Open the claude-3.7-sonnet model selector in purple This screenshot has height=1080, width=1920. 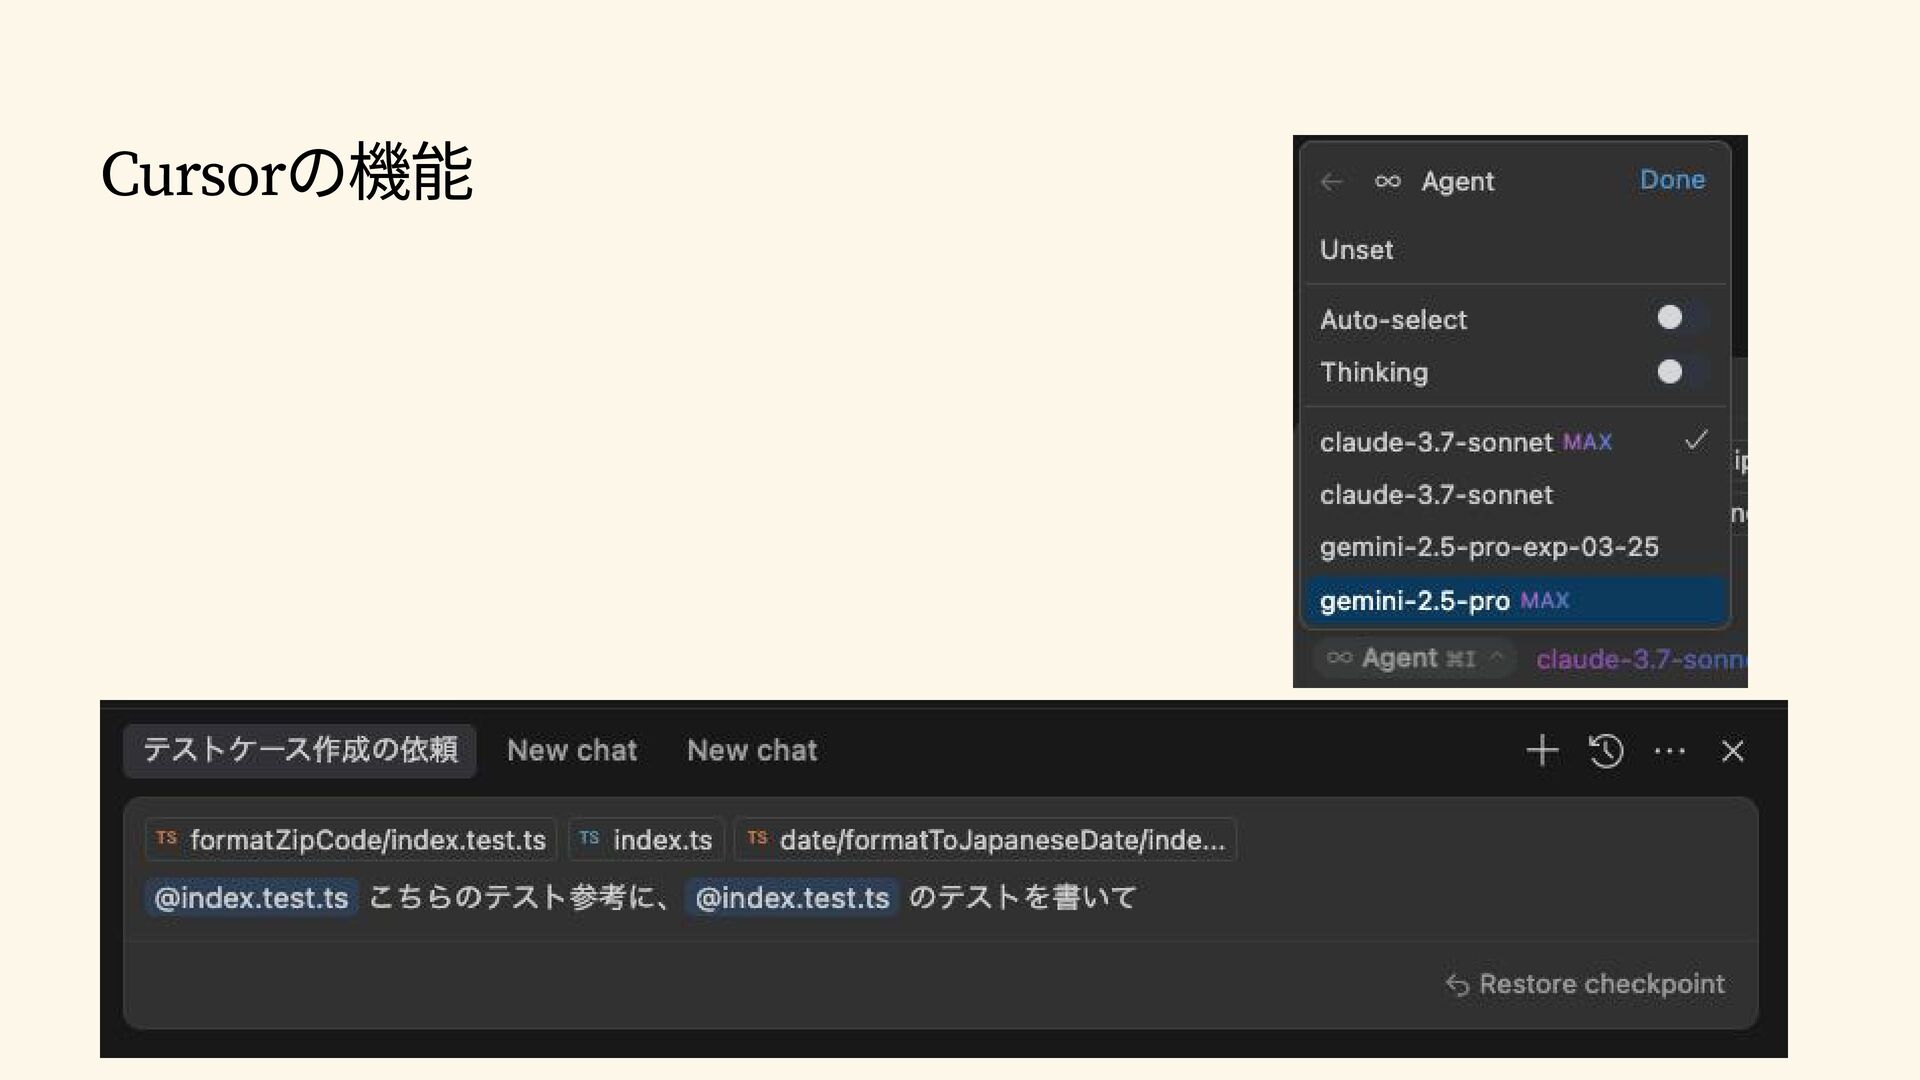click(x=1641, y=660)
